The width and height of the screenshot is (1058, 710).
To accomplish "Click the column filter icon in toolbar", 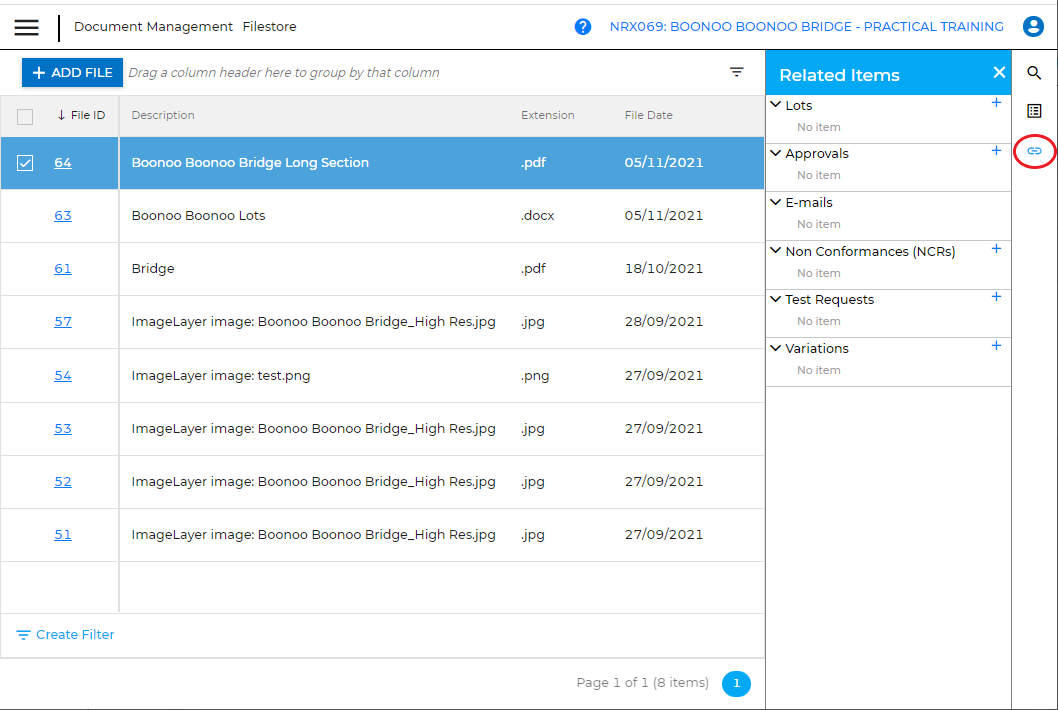I will (x=737, y=72).
